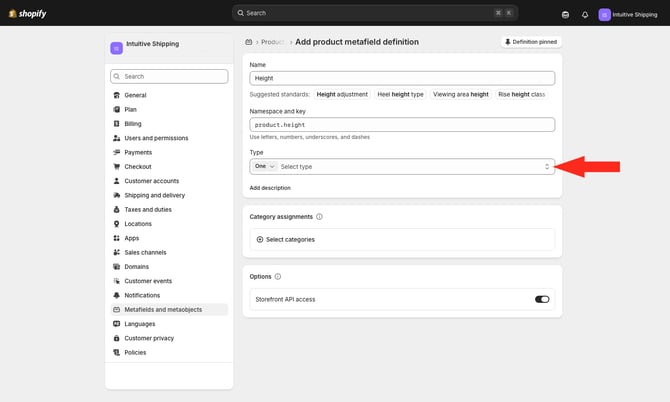The image size is (670, 402).
Task: Choose Height adjustment suggested standard
Action: pos(342,94)
